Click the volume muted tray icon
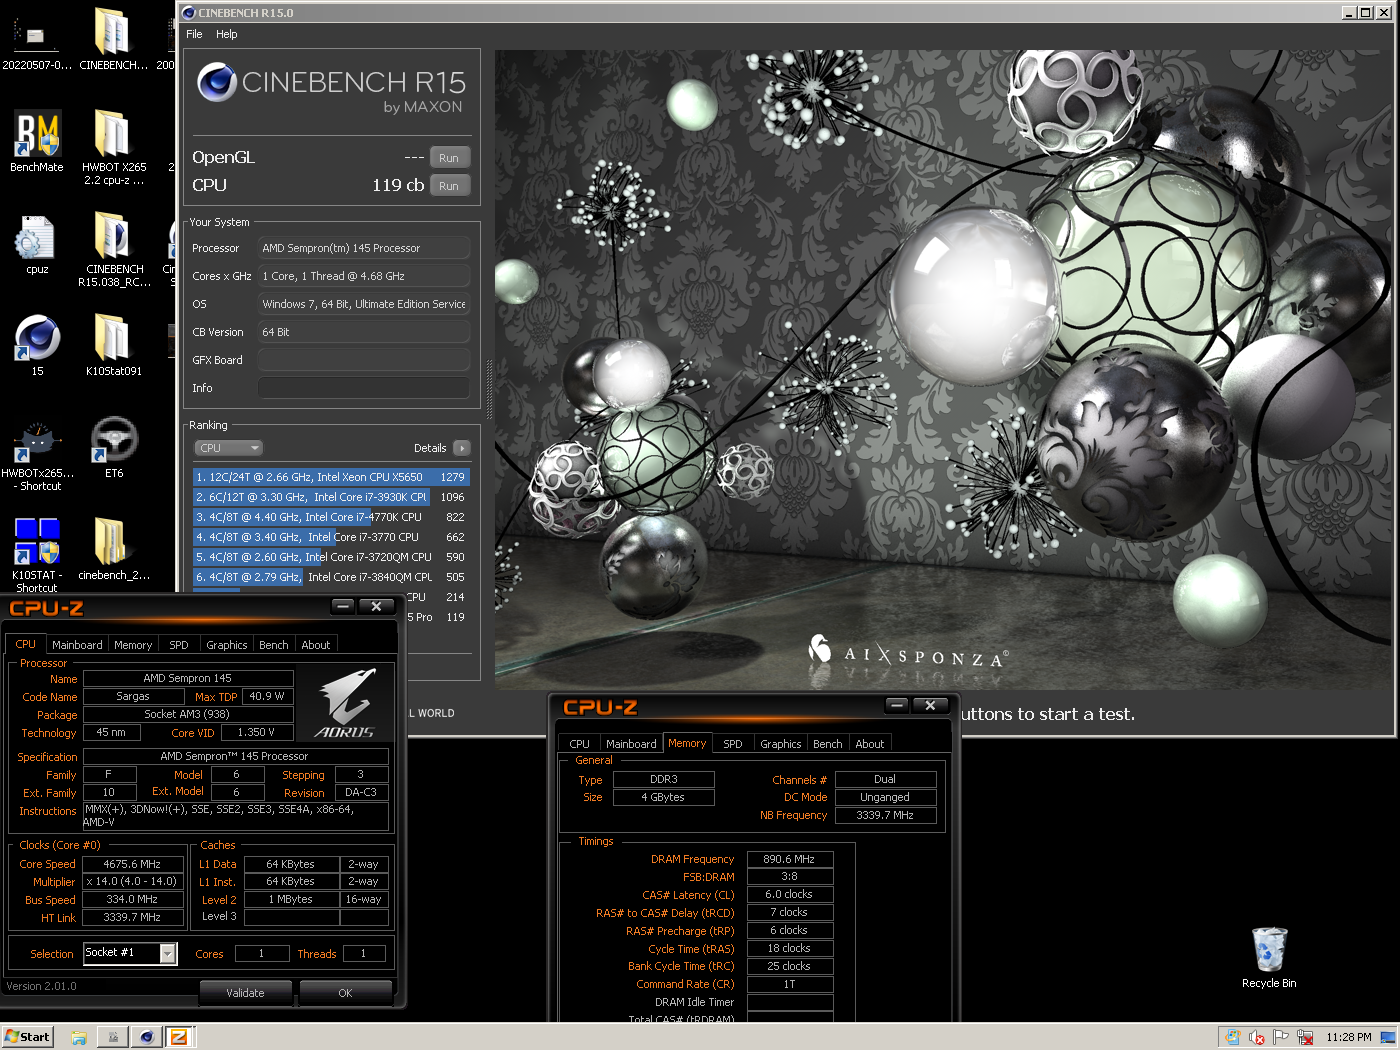The width and height of the screenshot is (1400, 1050). coord(1257,1037)
